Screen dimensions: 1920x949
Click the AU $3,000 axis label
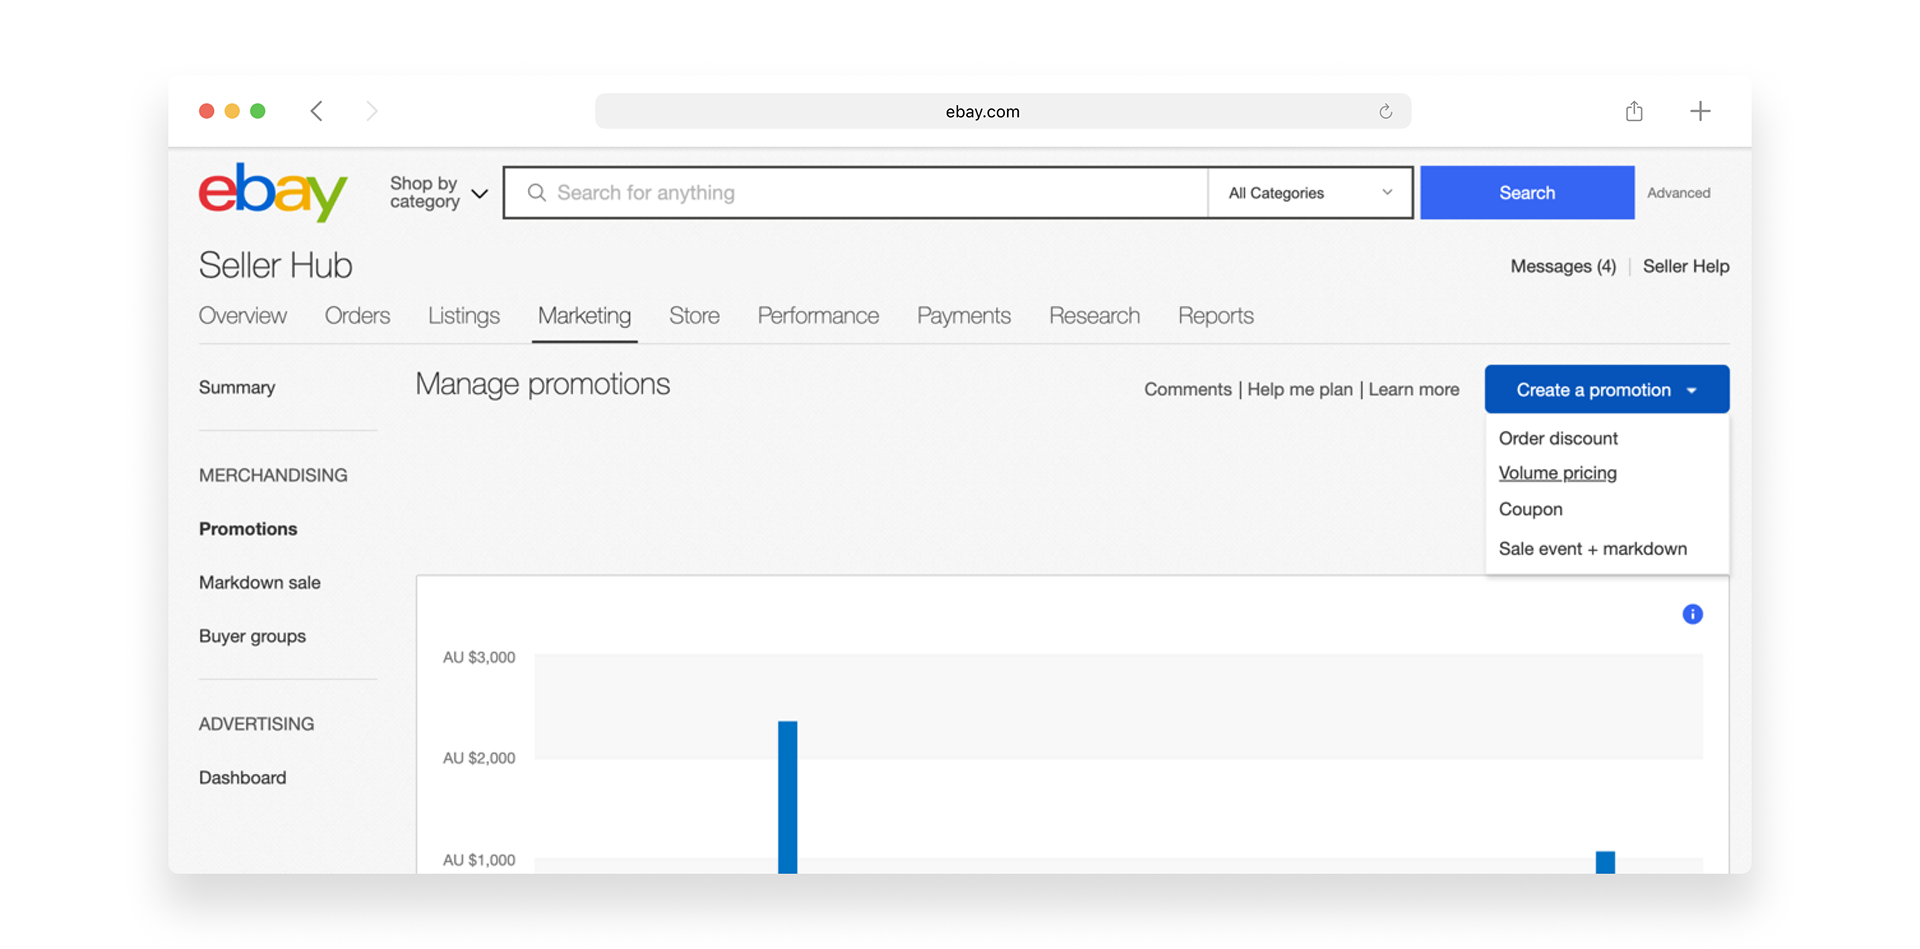479,657
